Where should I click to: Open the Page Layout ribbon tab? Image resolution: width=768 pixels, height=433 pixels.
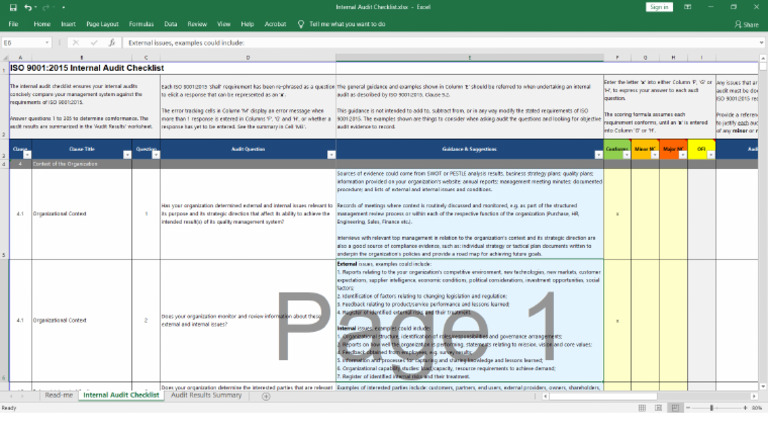pos(102,24)
